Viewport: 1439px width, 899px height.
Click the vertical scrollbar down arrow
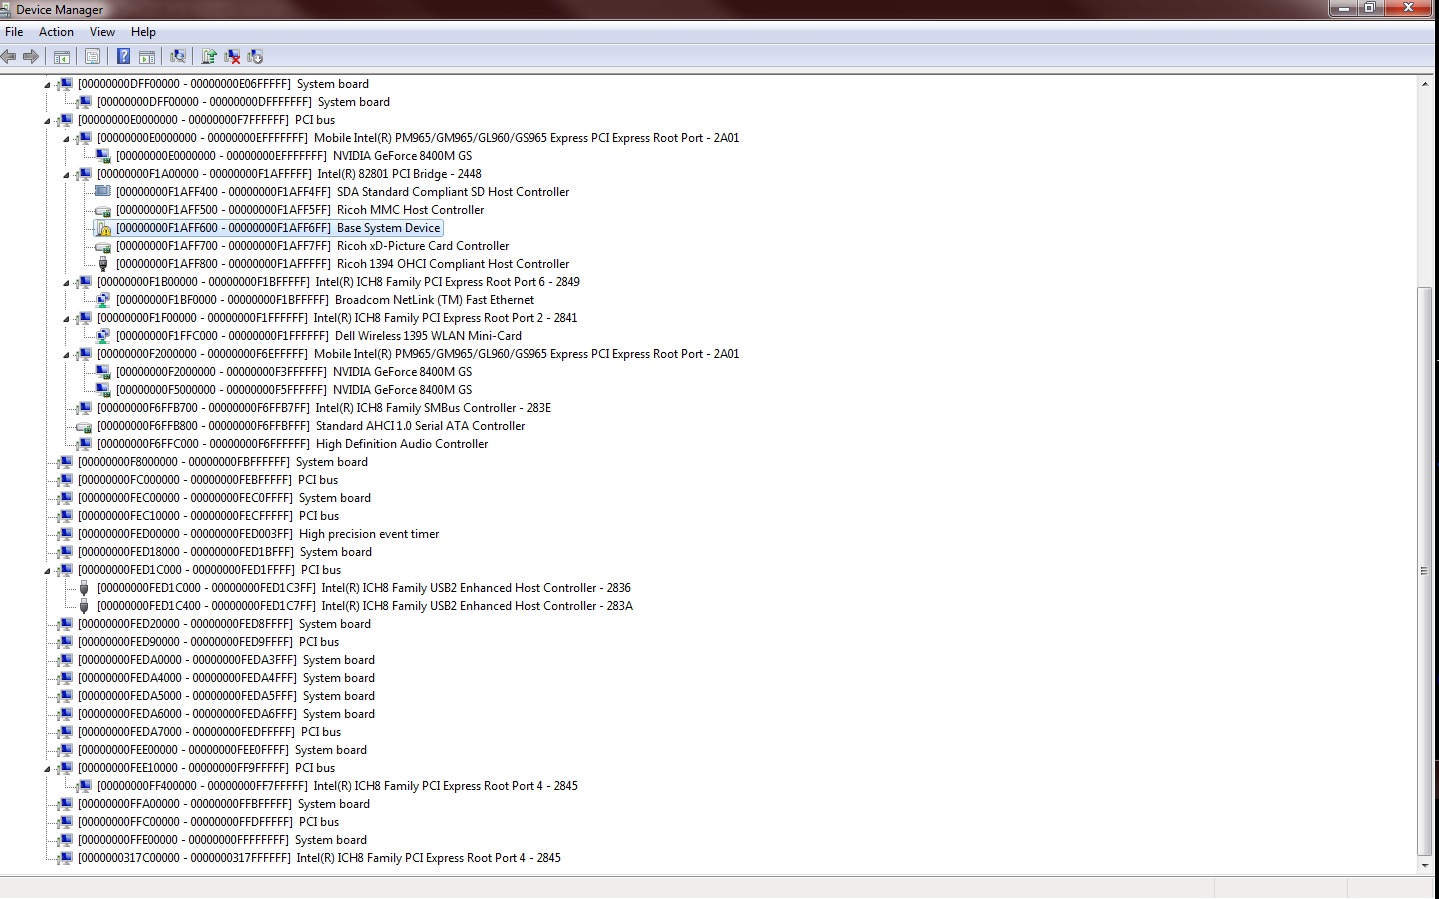click(x=1425, y=866)
